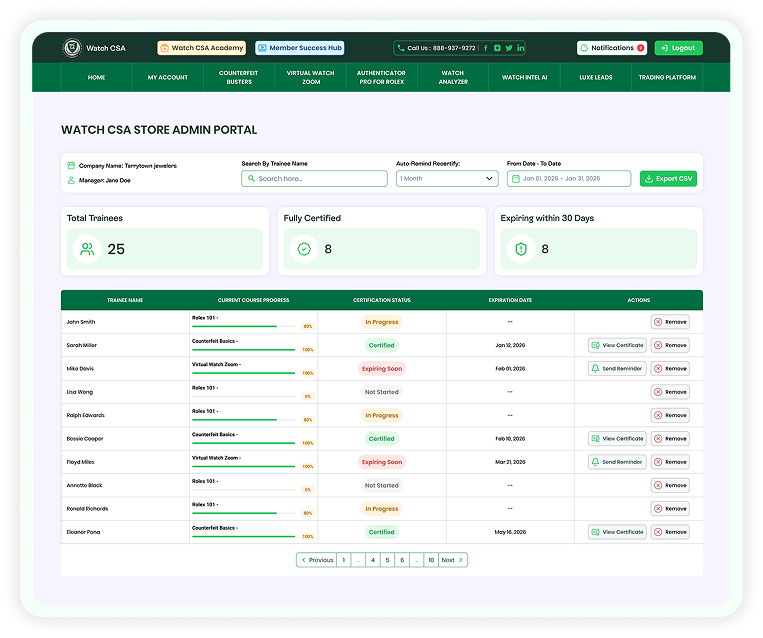Click remove X icon for Ronald Richards
This screenshot has width=763, height=638.
click(658, 509)
